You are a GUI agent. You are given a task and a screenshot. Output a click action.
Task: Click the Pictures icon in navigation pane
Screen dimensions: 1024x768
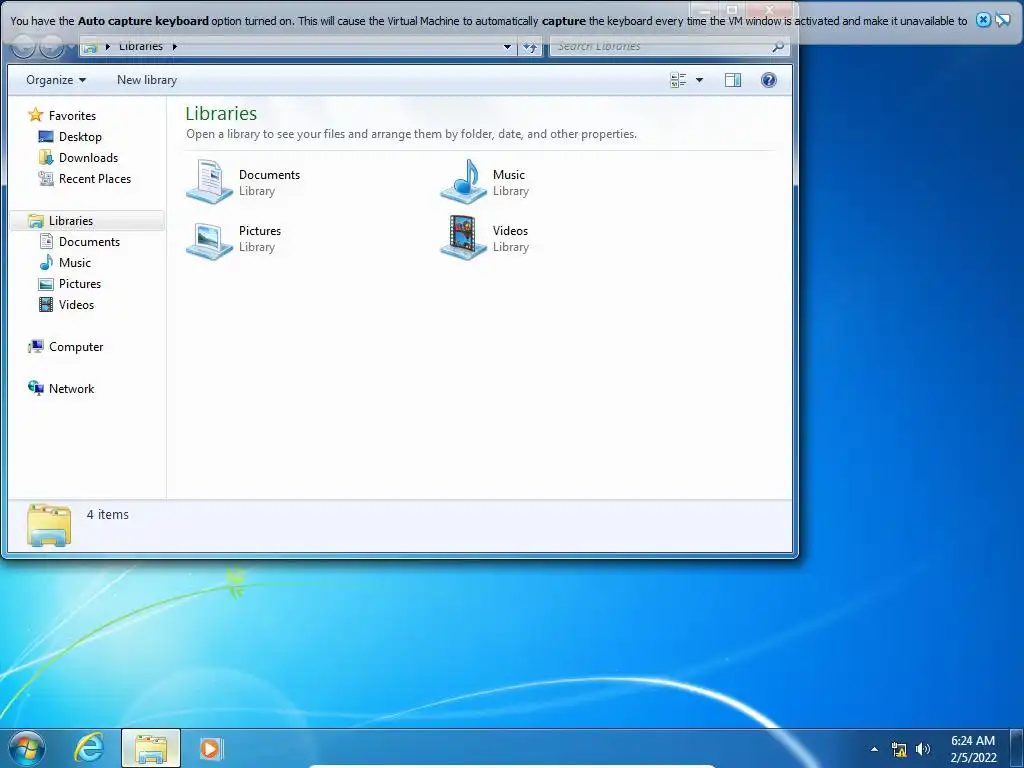coord(46,284)
